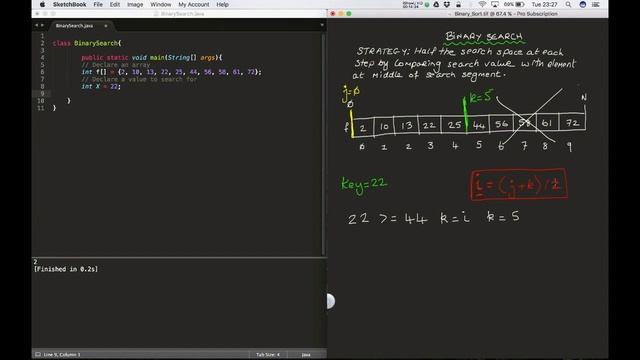This screenshot has height=360, width=640.
Task: Open the File menu
Action: point(98,4)
